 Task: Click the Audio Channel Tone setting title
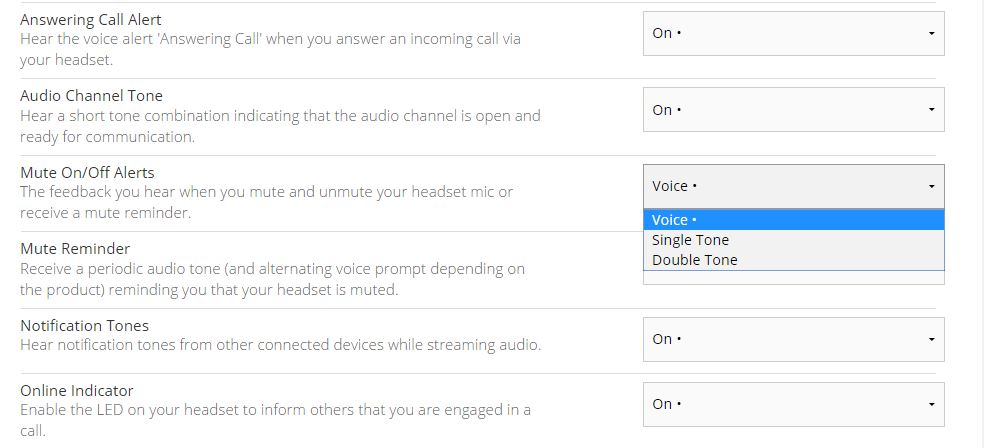92,96
